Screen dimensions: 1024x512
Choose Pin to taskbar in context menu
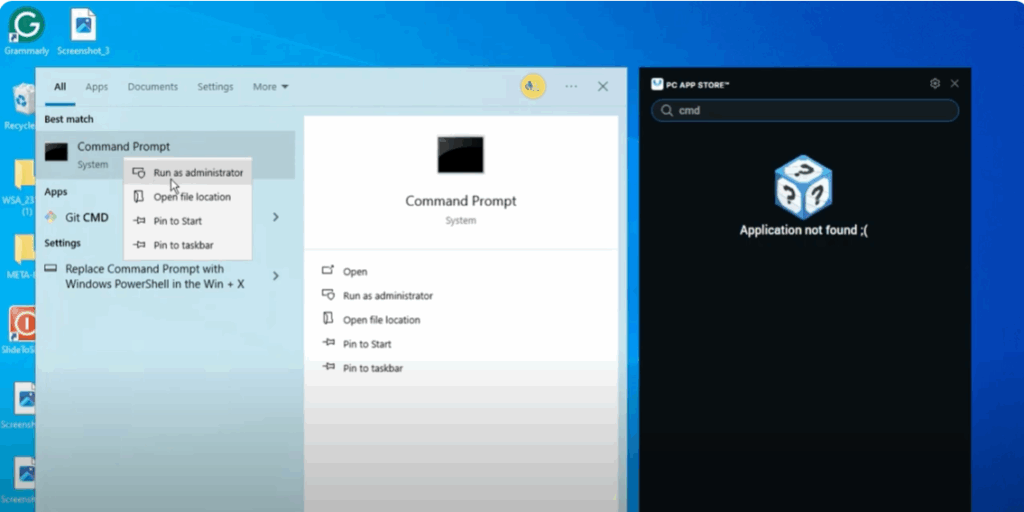click(187, 245)
